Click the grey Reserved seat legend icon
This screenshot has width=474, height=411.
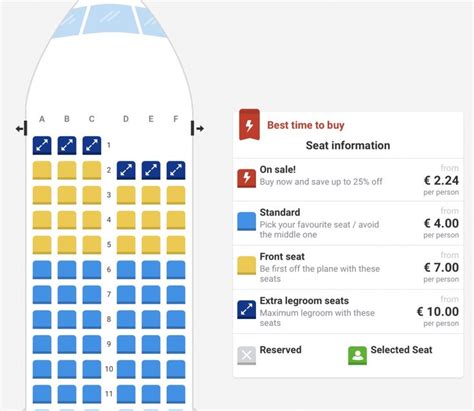click(x=247, y=355)
